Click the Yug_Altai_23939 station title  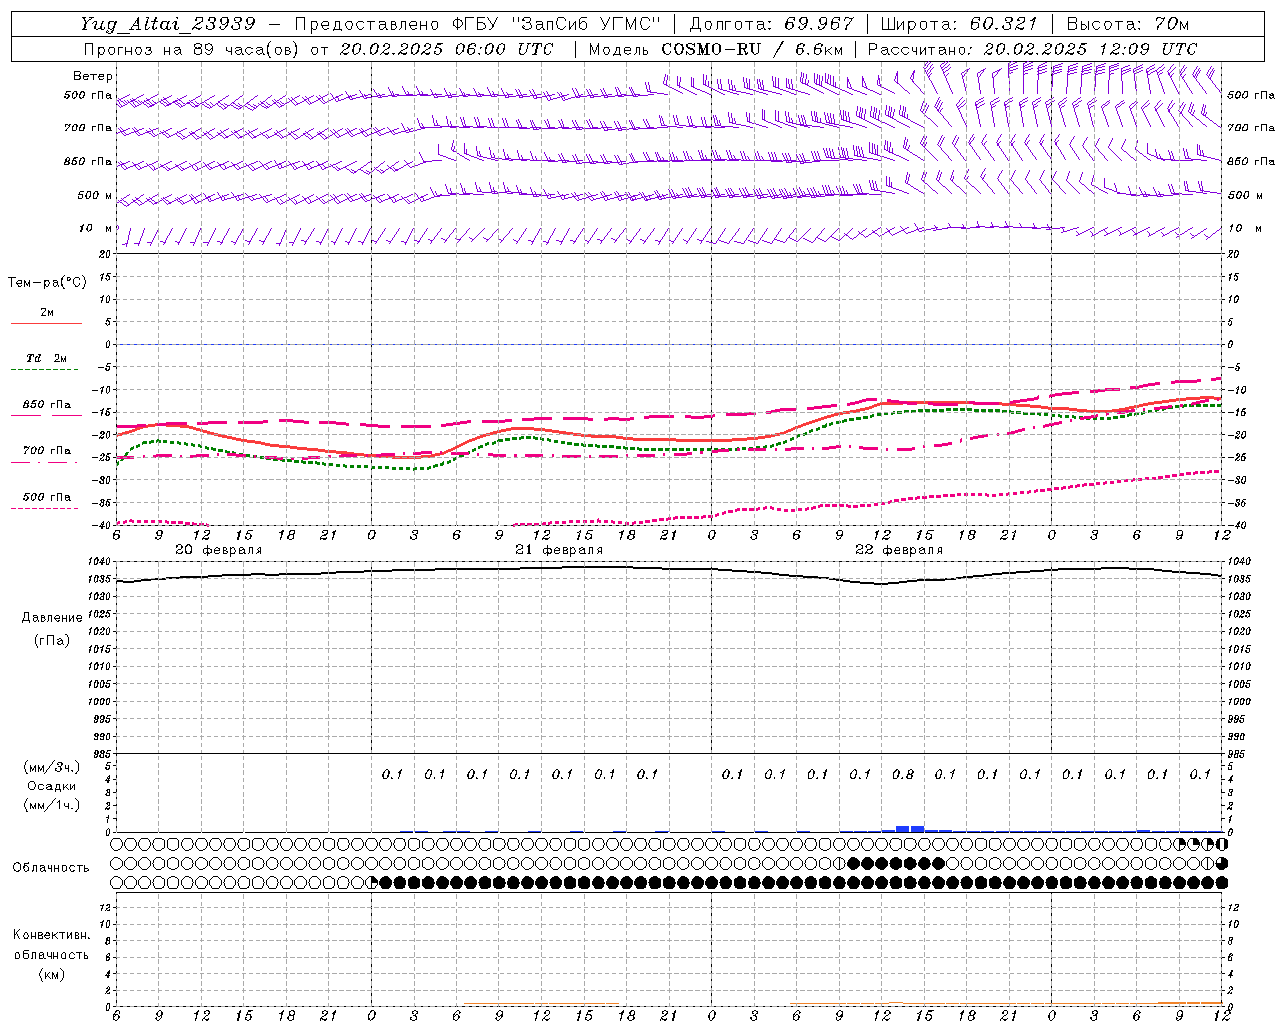pyautogui.click(x=168, y=24)
